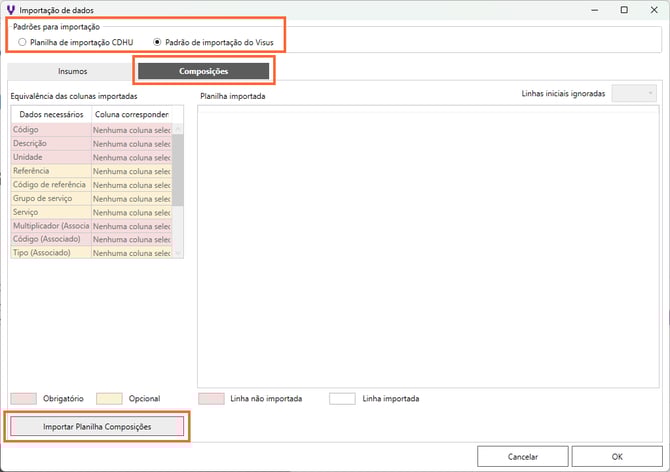Switch to the Insumos tab
Image resolution: width=670 pixels, height=472 pixels.
click(x=72, y=72)
